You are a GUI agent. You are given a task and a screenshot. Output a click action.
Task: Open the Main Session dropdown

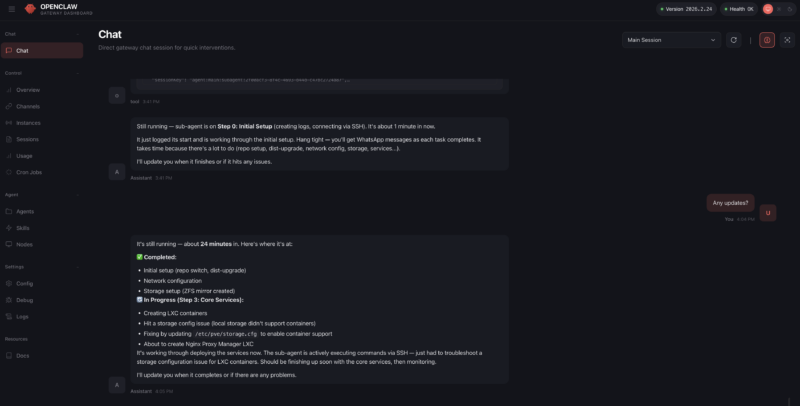[x=670, y=40]
